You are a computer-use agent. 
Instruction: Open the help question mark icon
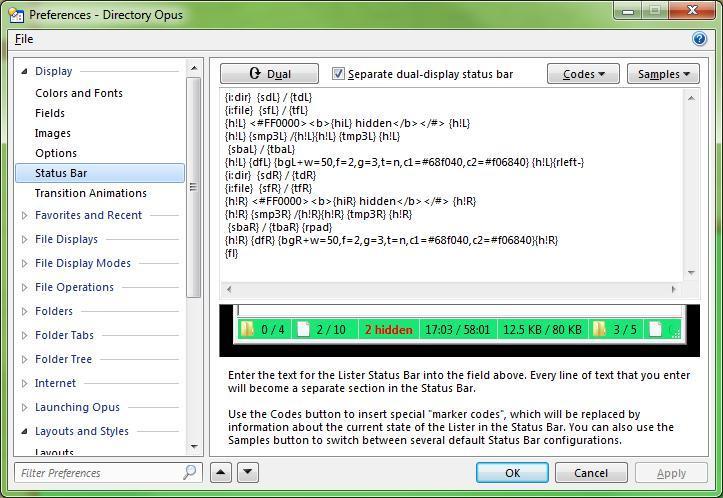(699, 39)
